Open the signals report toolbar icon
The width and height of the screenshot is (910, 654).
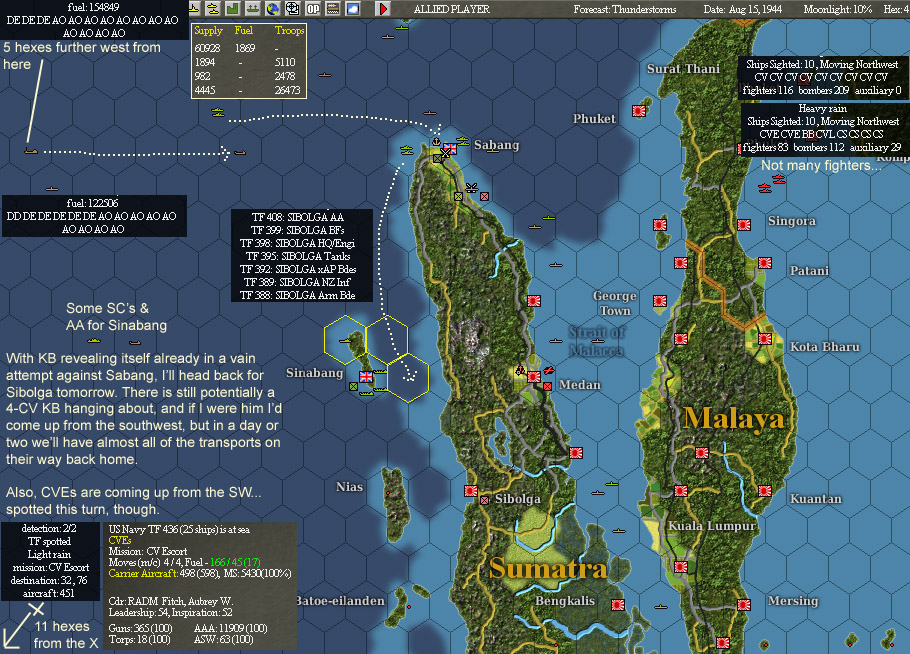(x=333, y=9)
